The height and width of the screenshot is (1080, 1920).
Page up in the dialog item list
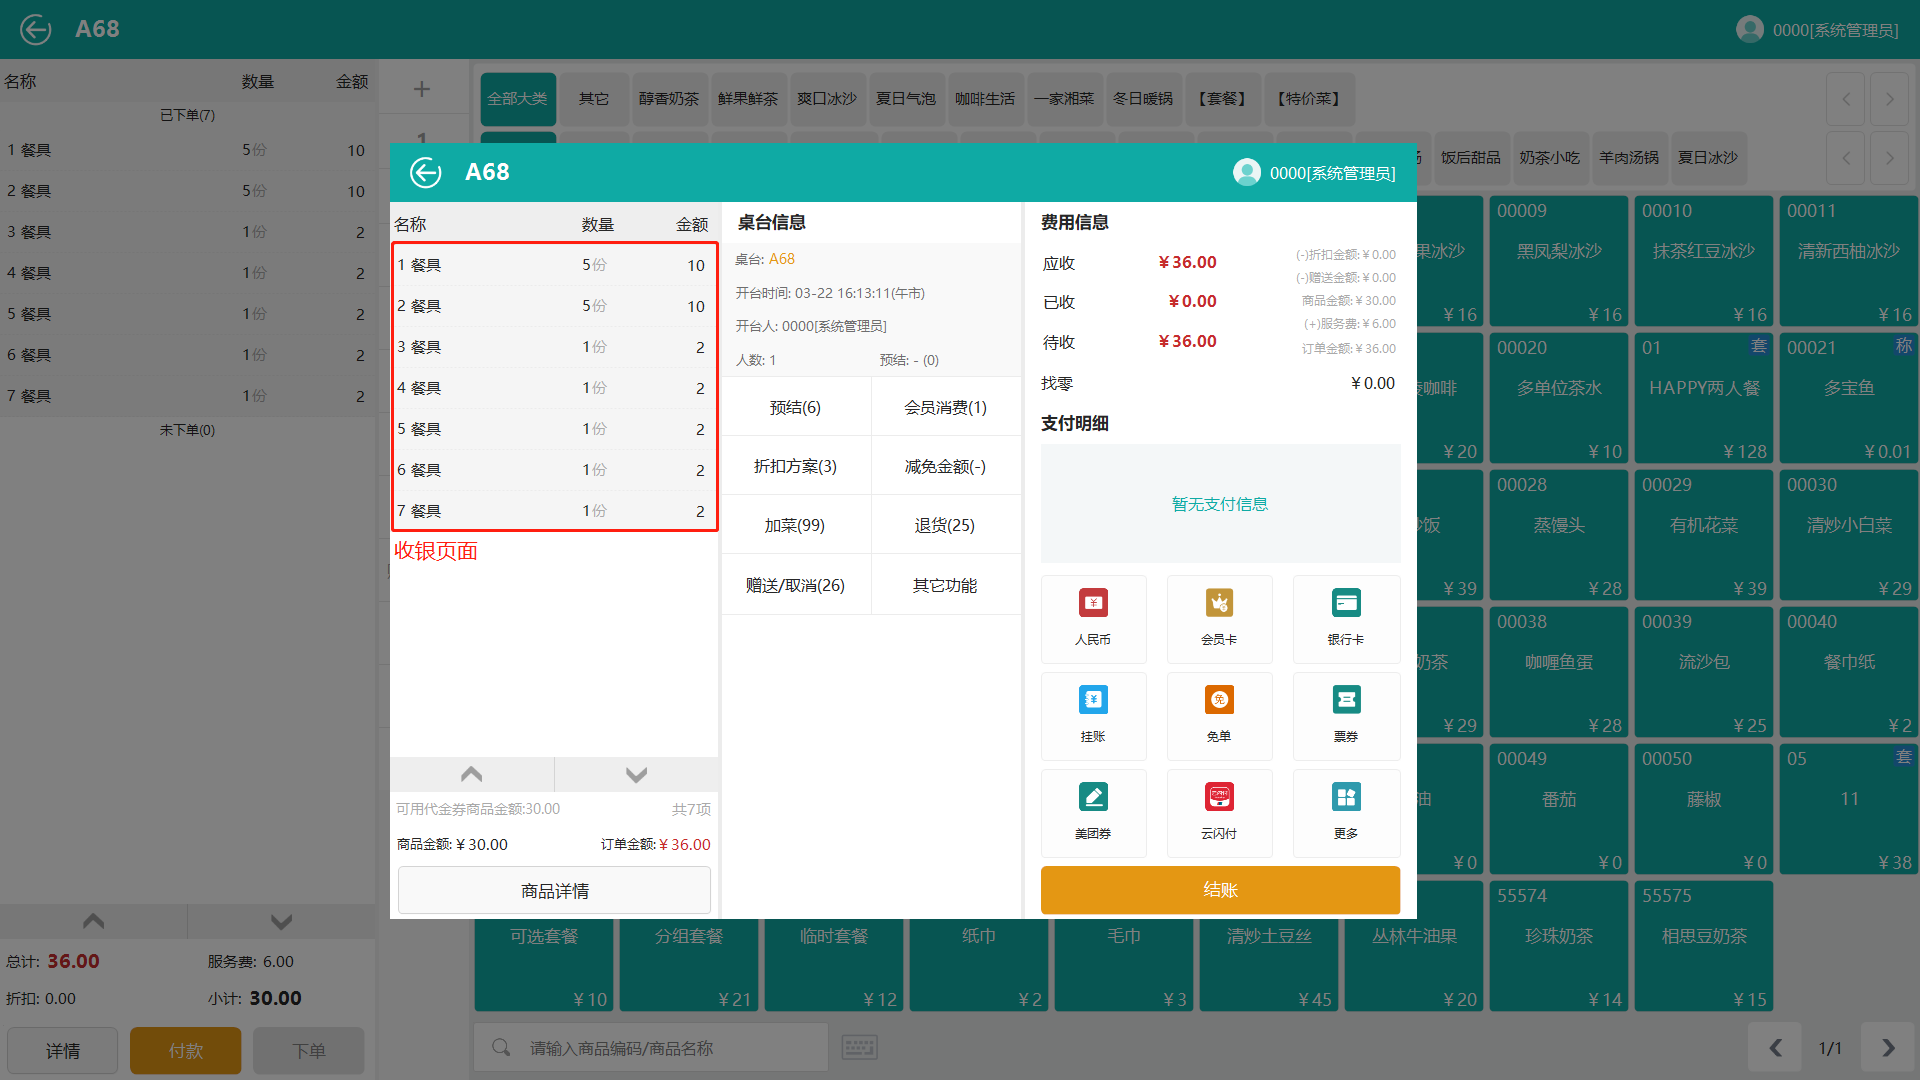coord(472,774)
